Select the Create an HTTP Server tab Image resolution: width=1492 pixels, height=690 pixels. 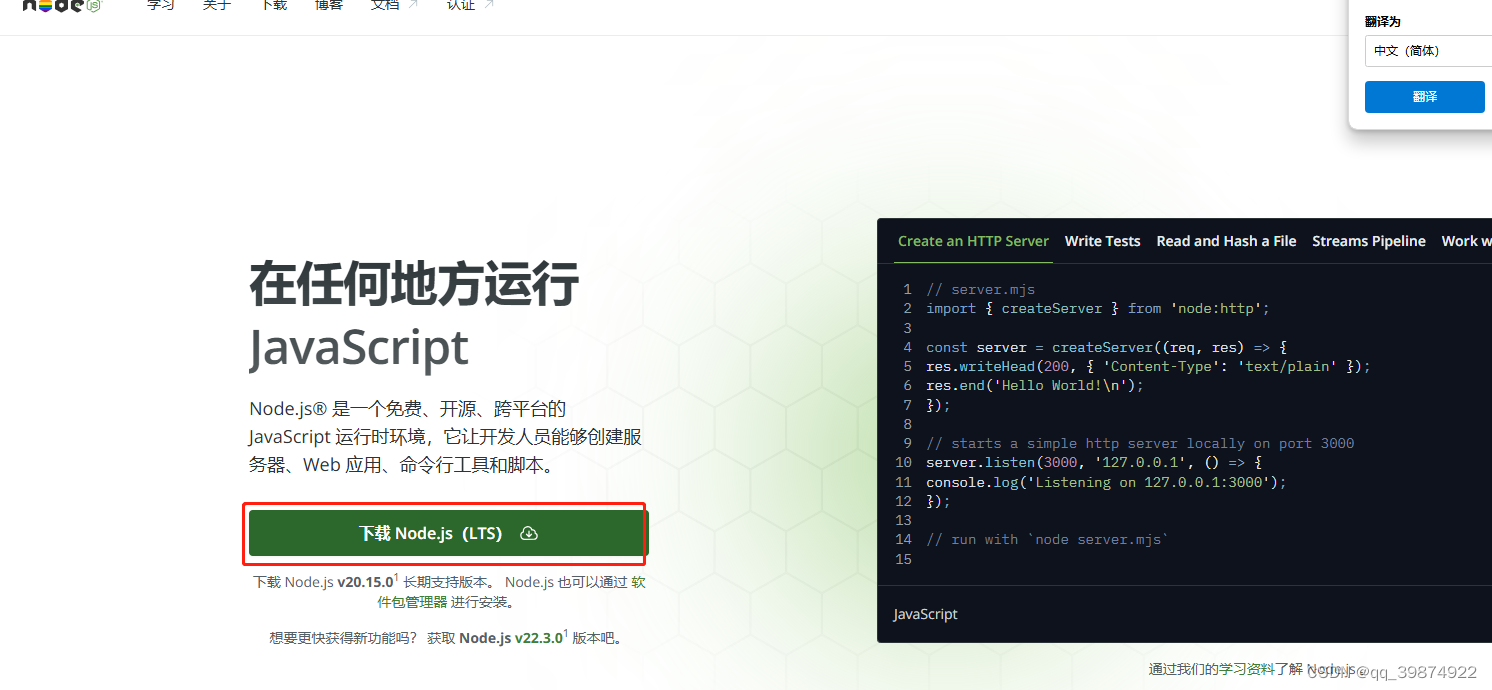(973, 241)
